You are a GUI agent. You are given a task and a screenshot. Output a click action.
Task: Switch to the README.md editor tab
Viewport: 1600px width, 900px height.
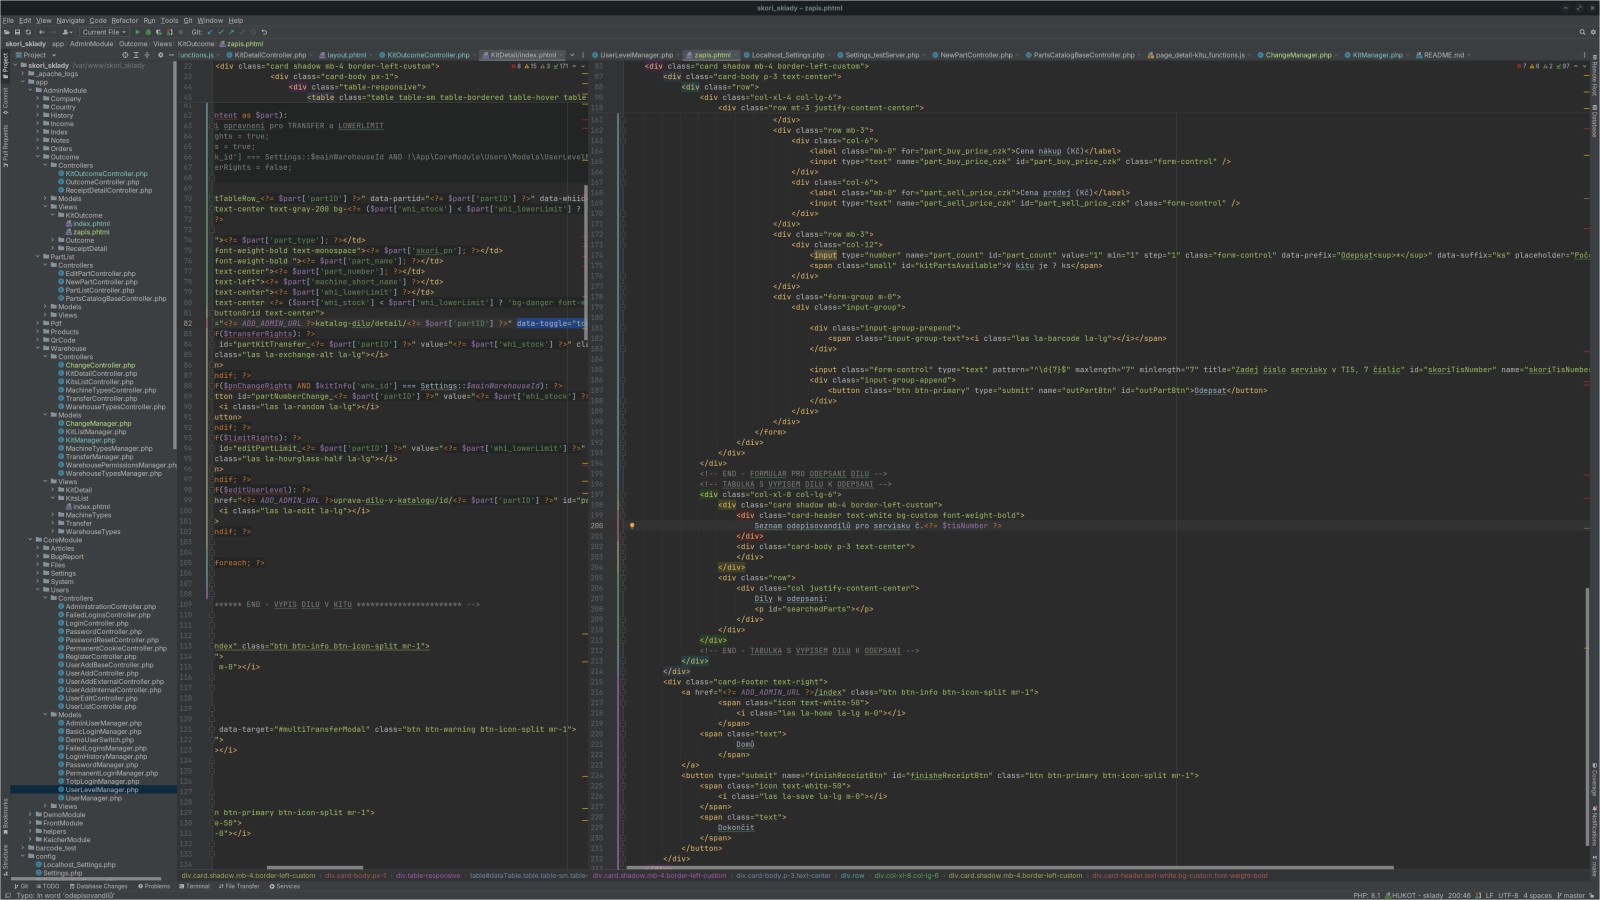pos(1442,55)
